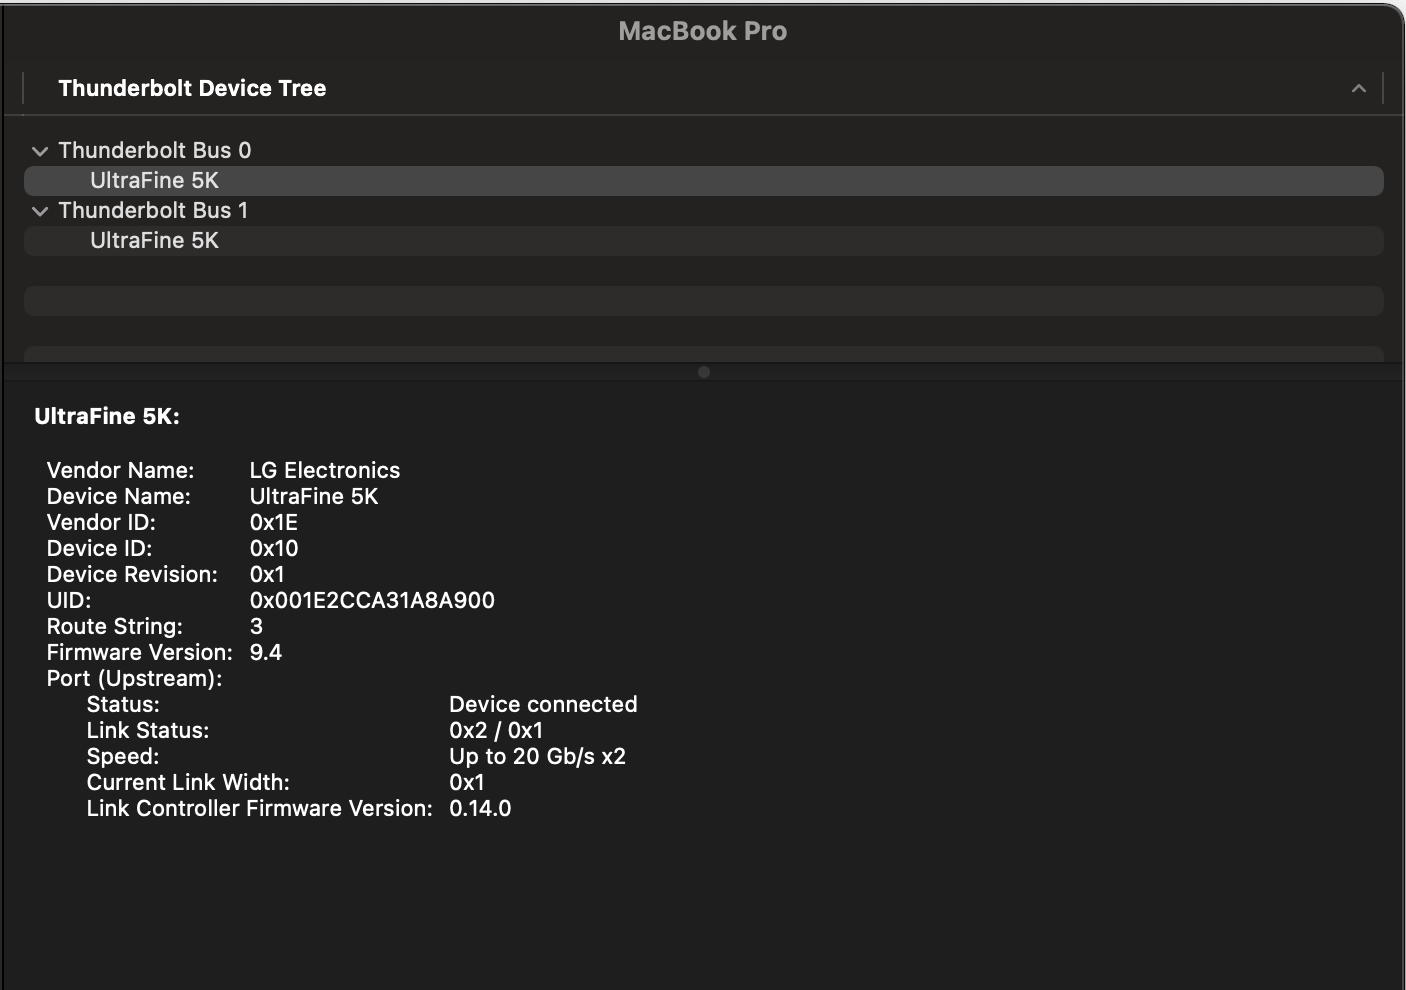Collapse the Thunderbolt Bus 1 tree node
The image size is (1406, 990).
(x=40, y=211)
